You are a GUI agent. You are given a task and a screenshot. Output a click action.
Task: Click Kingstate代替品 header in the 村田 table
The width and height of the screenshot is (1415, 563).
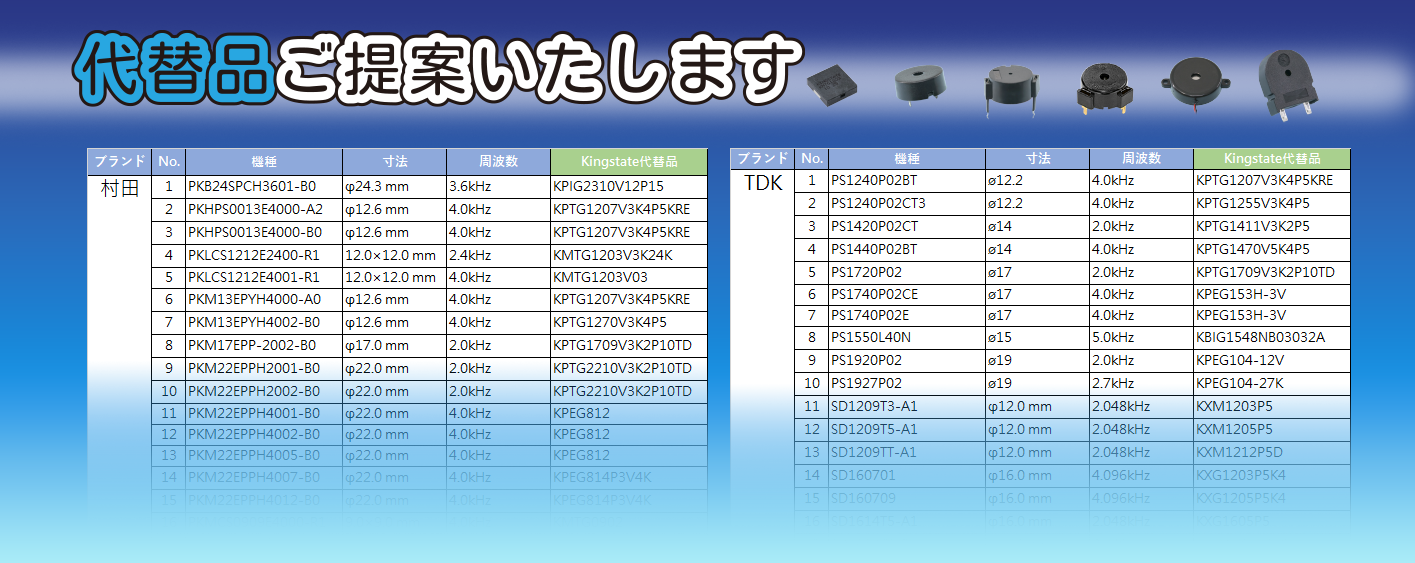(x=628, y=161)
